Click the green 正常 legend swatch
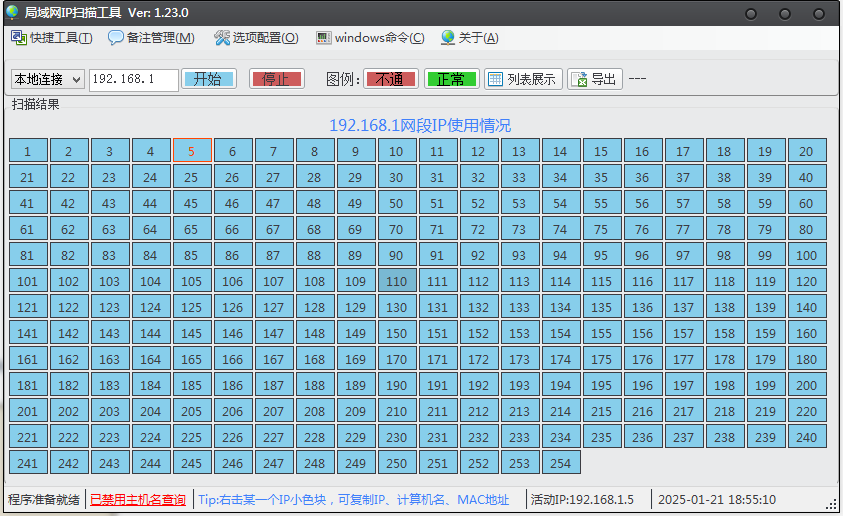This screenshot has width=843, height=516. click(x=451, y=79)
